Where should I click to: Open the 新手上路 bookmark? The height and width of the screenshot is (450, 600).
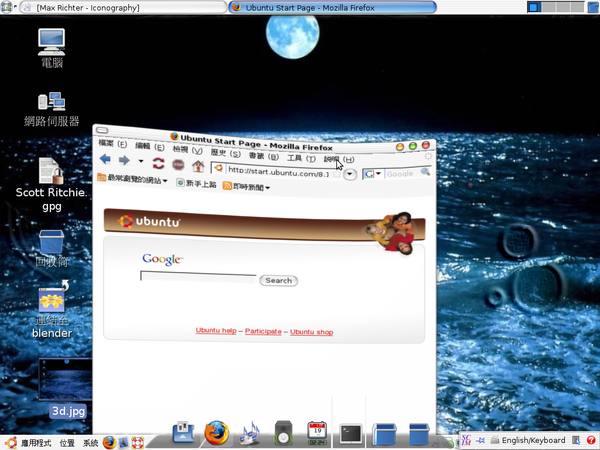[196, 183]
